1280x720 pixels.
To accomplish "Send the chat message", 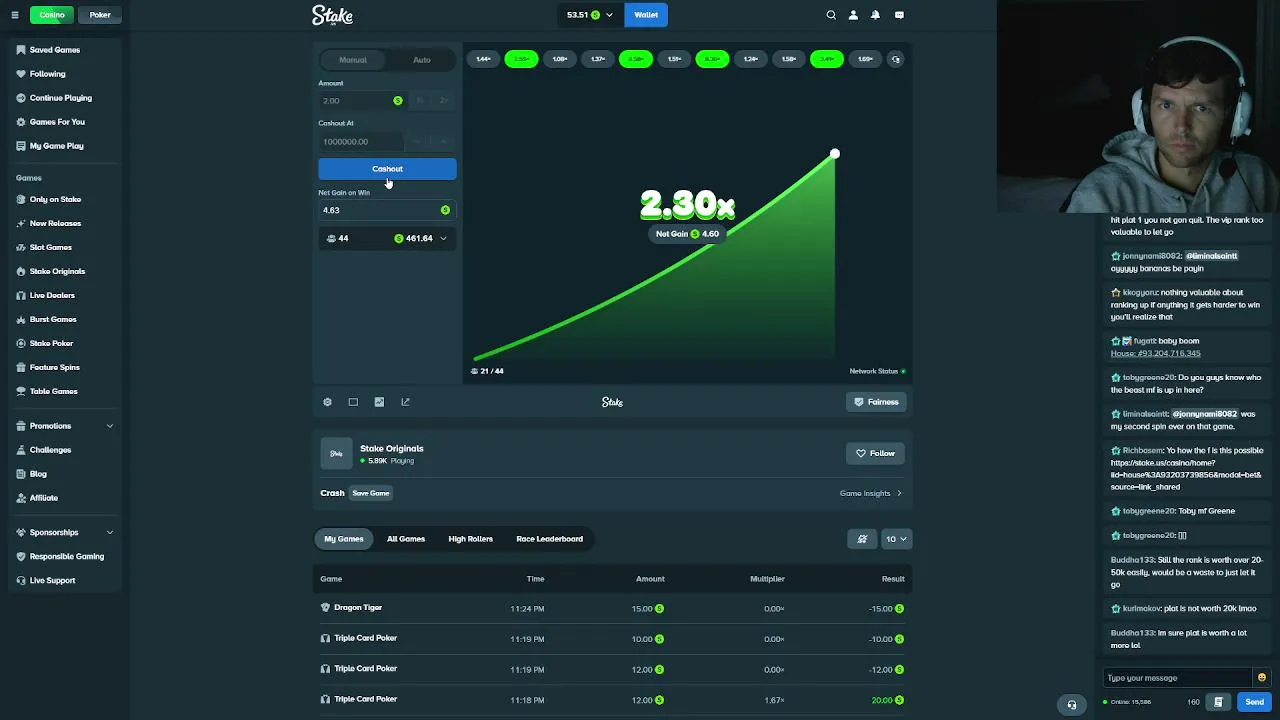I will pyautogui.click(x=1254, y=702).
